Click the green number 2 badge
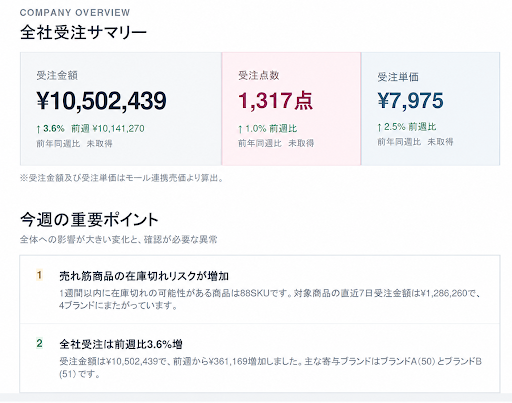This screenshot has width=512, height=403. click(39, 343)
